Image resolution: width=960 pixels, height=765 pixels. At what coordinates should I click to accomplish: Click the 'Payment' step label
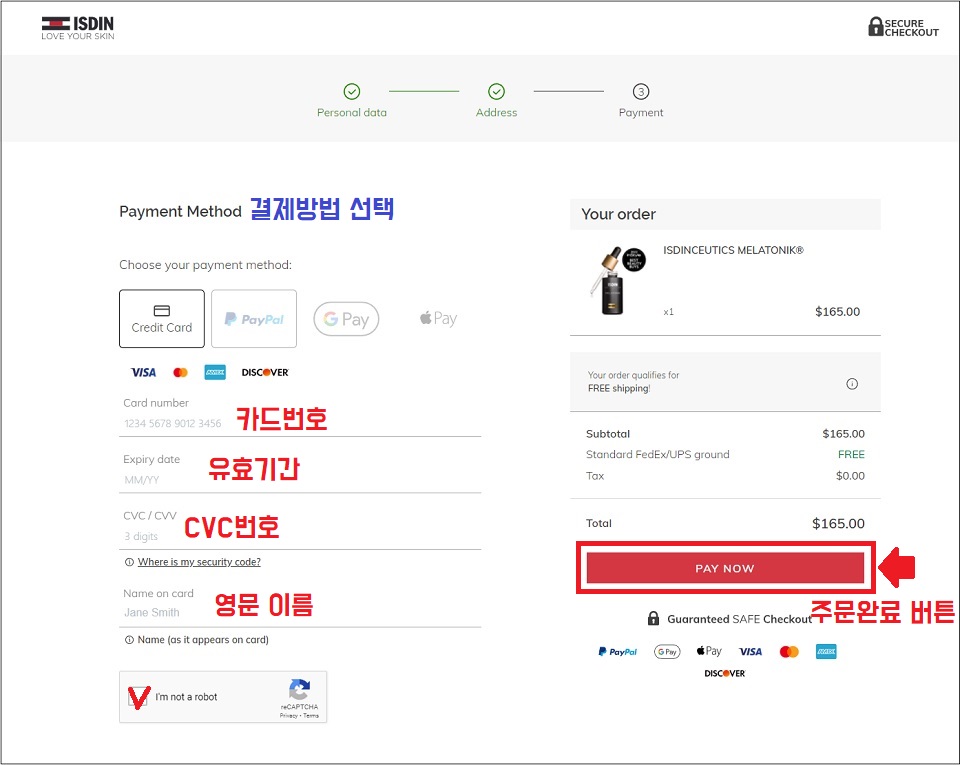click(x=640, y=113)
